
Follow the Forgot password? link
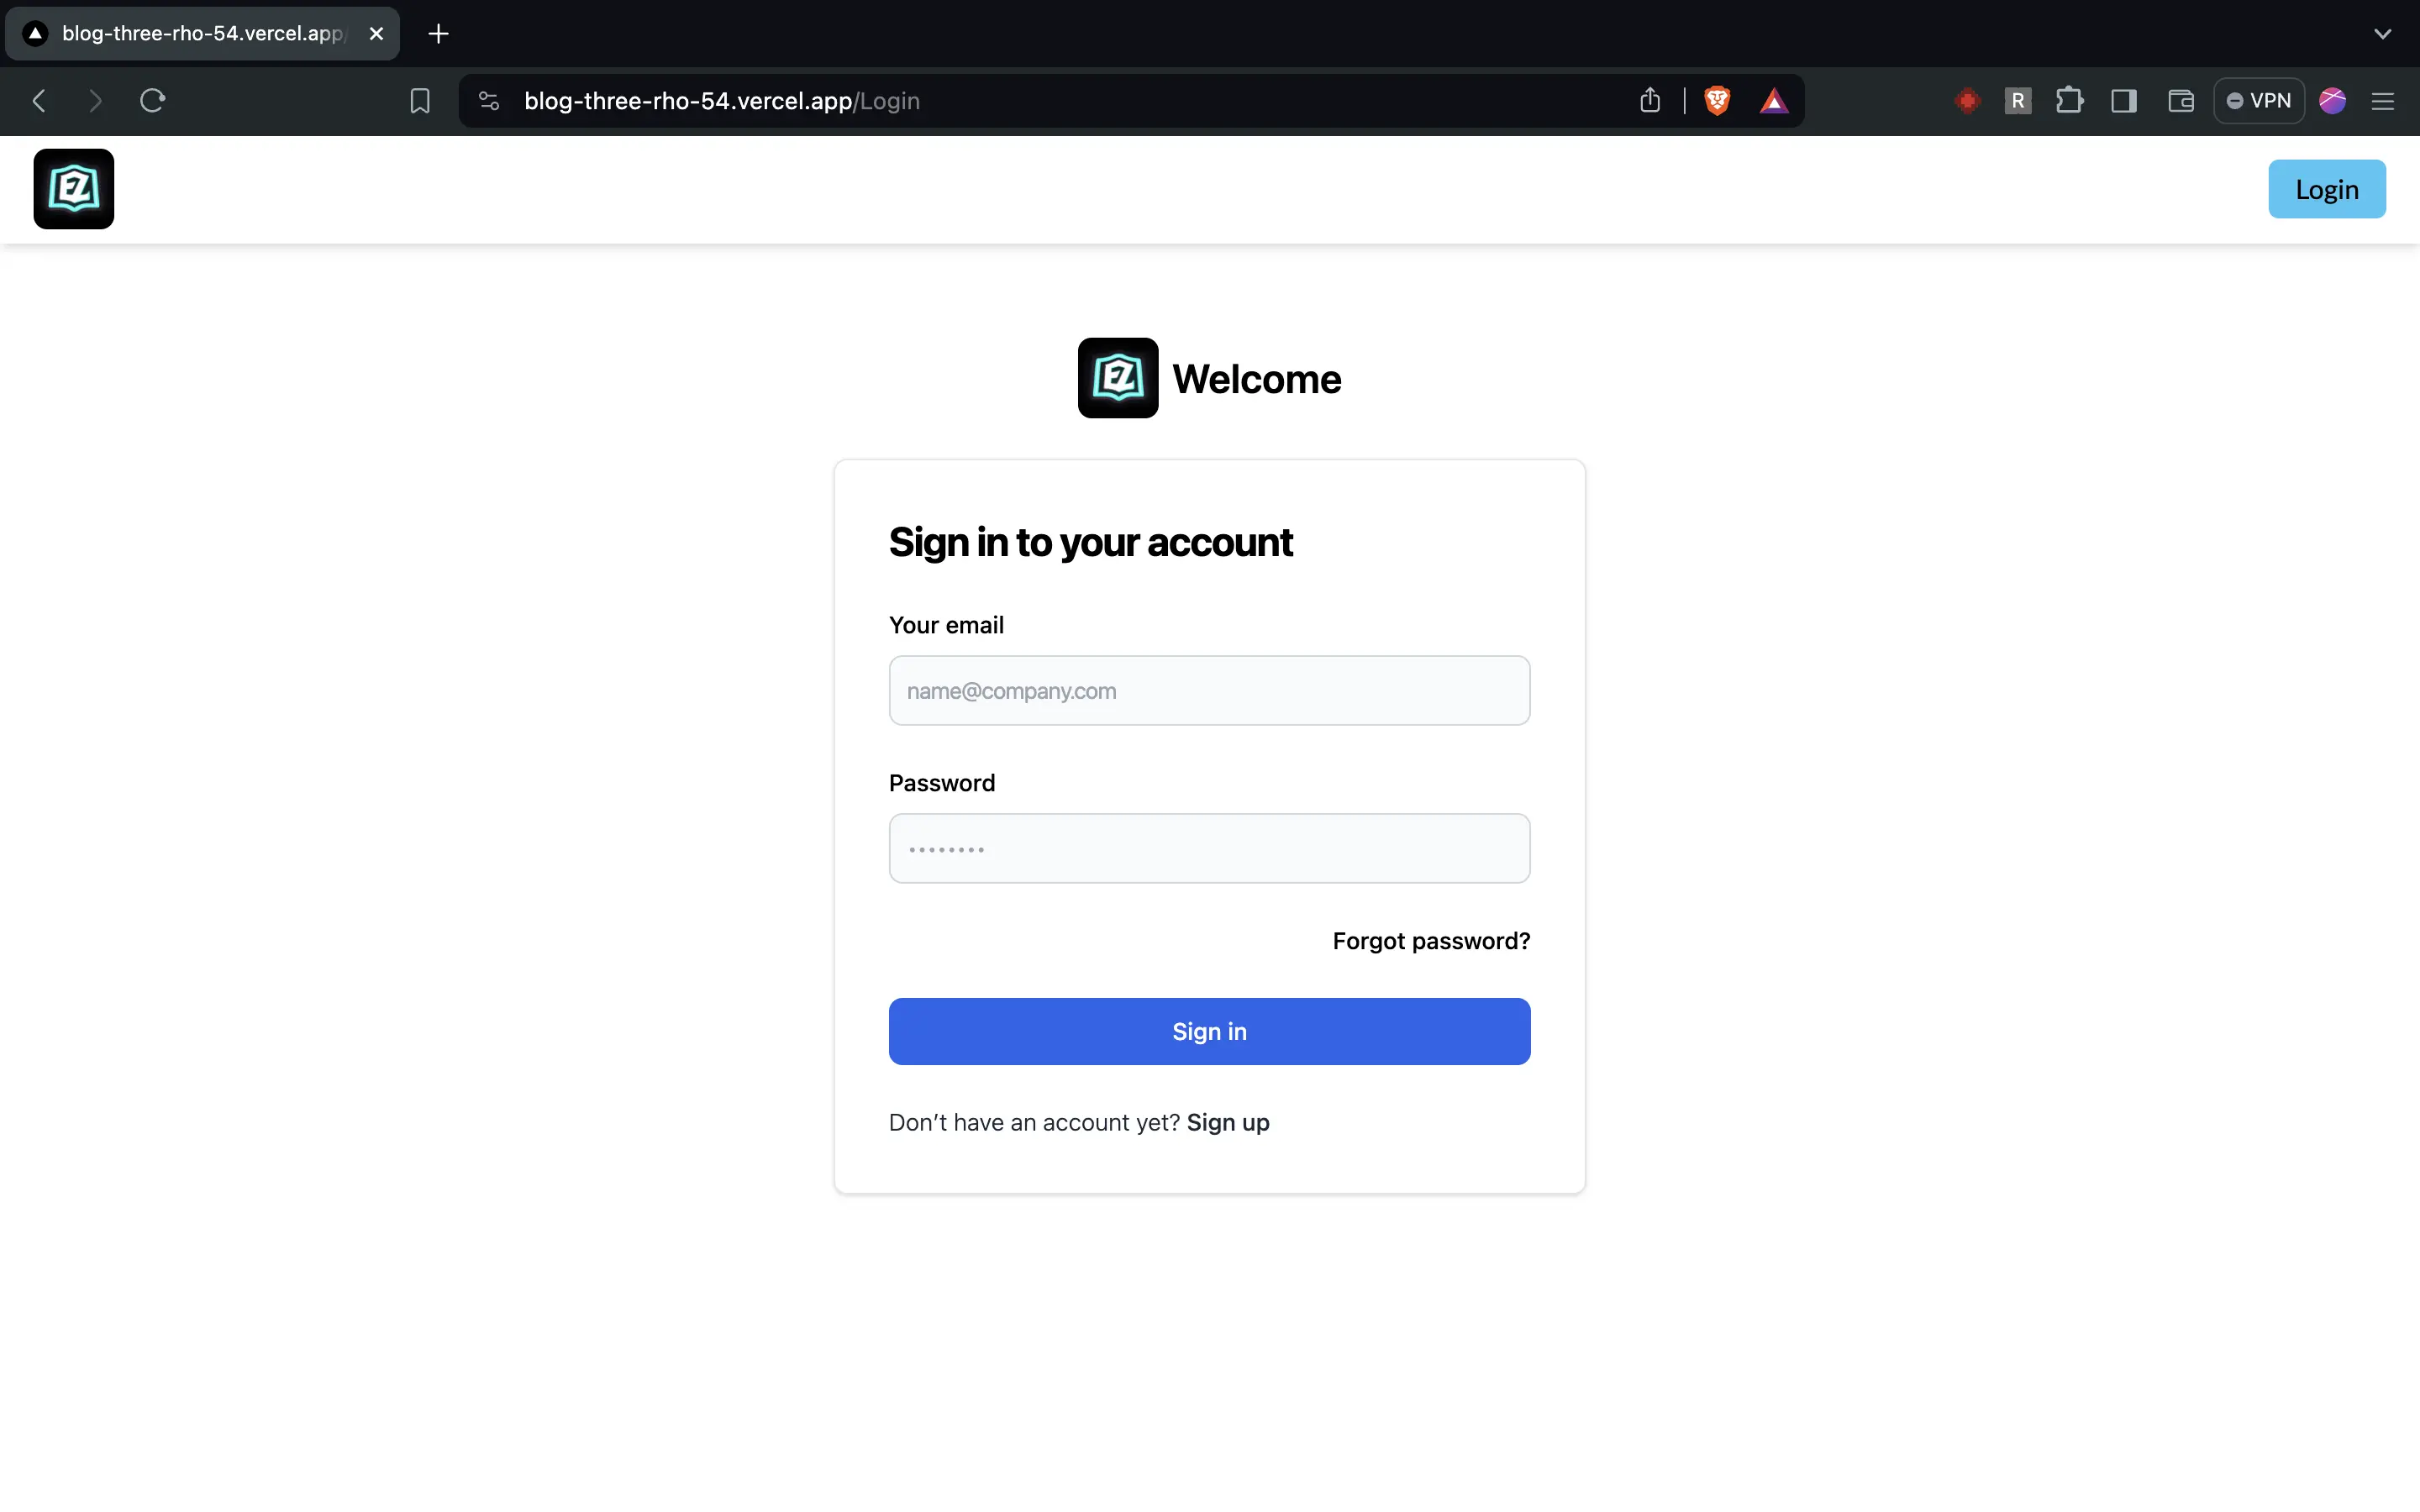point(1431,941)
